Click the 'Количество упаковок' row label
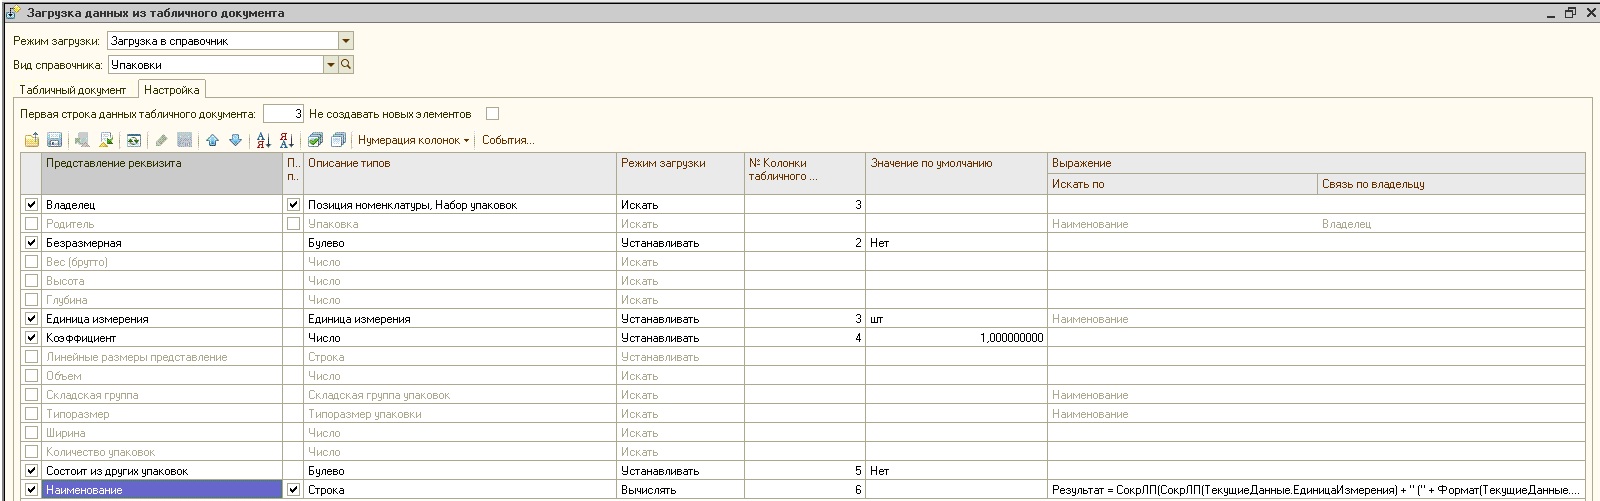Screen dimensions: 1600x501 (100, 452)
